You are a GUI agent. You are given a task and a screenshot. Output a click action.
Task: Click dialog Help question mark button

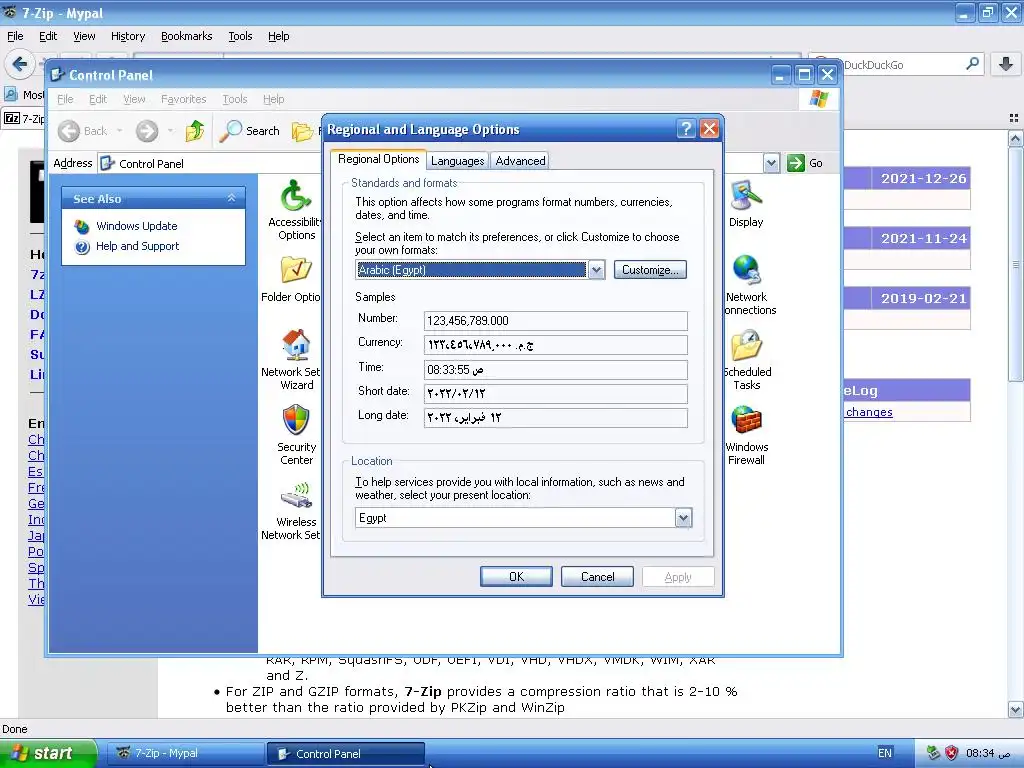(x=686, y=129)
